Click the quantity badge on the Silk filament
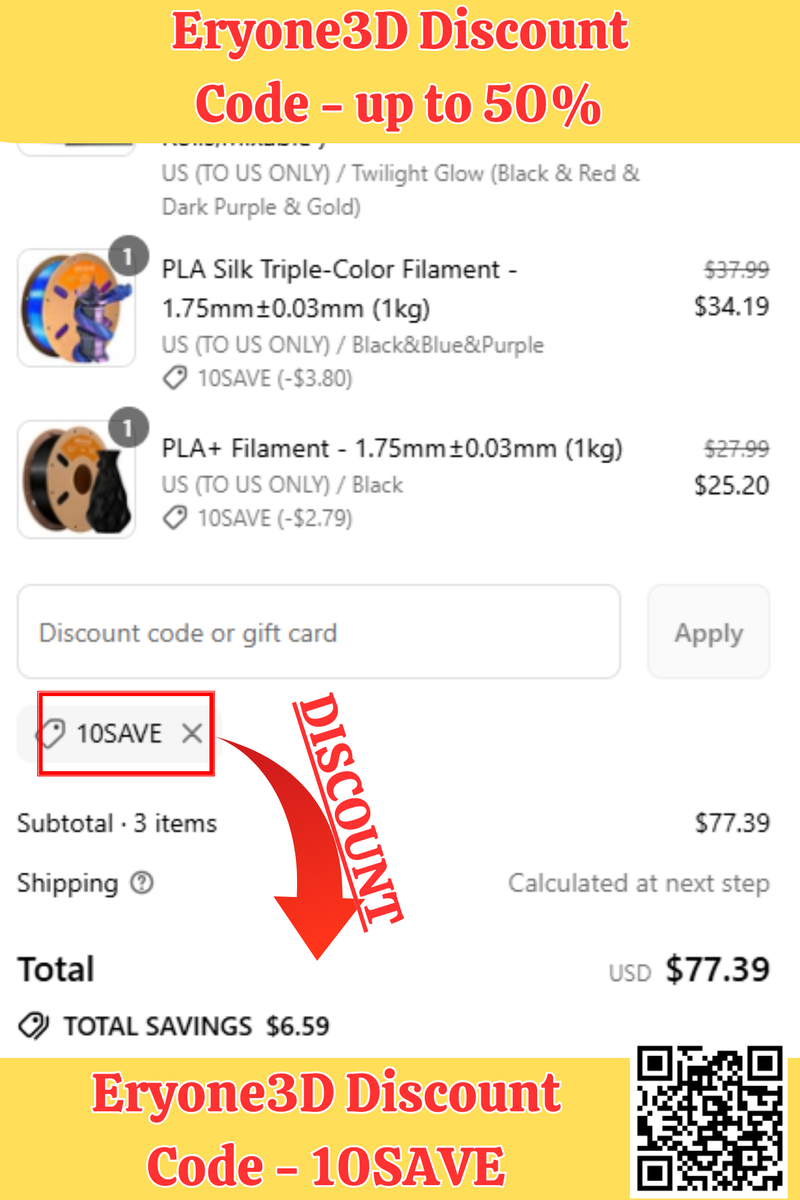This screenshot has height=1200, width=800. 128,257
